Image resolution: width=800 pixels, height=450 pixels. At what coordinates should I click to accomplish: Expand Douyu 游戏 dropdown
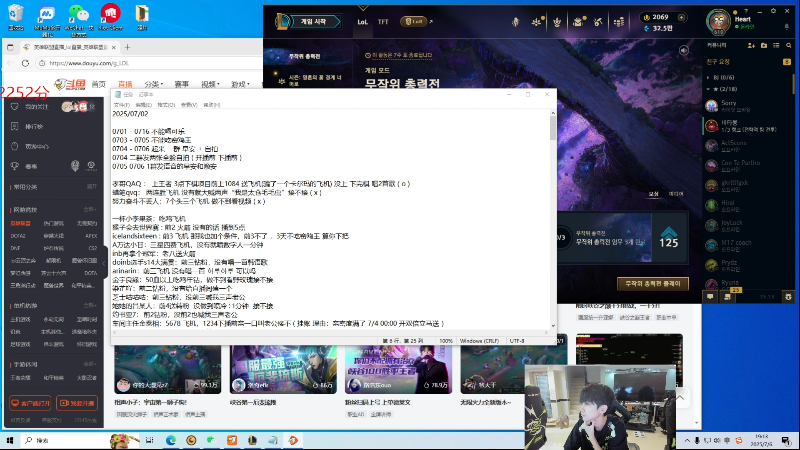click(240, 84)
